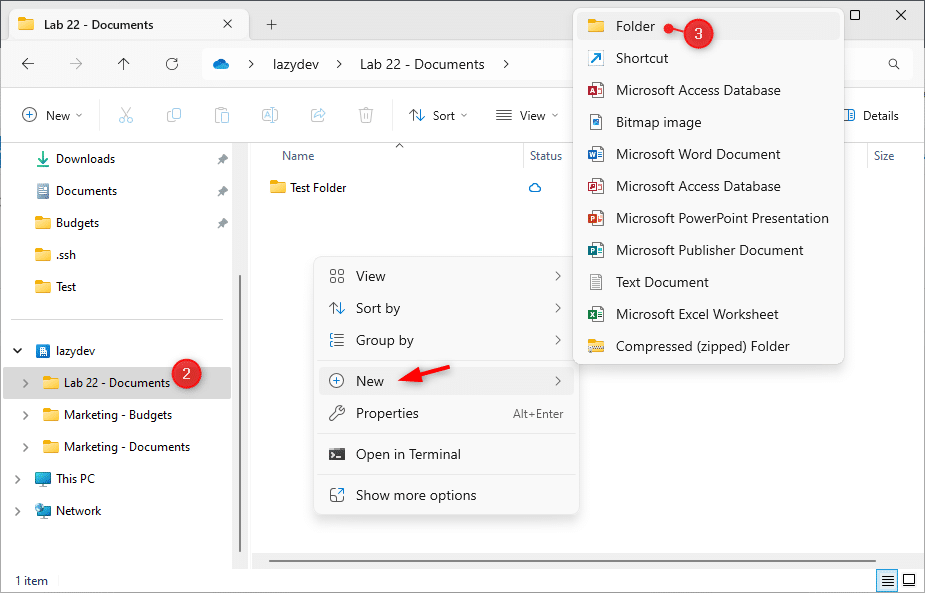Open the Sort dropdown in the toolbar
Image resolution: width=925 pixels, height=593 pixels.
(438, 115)
